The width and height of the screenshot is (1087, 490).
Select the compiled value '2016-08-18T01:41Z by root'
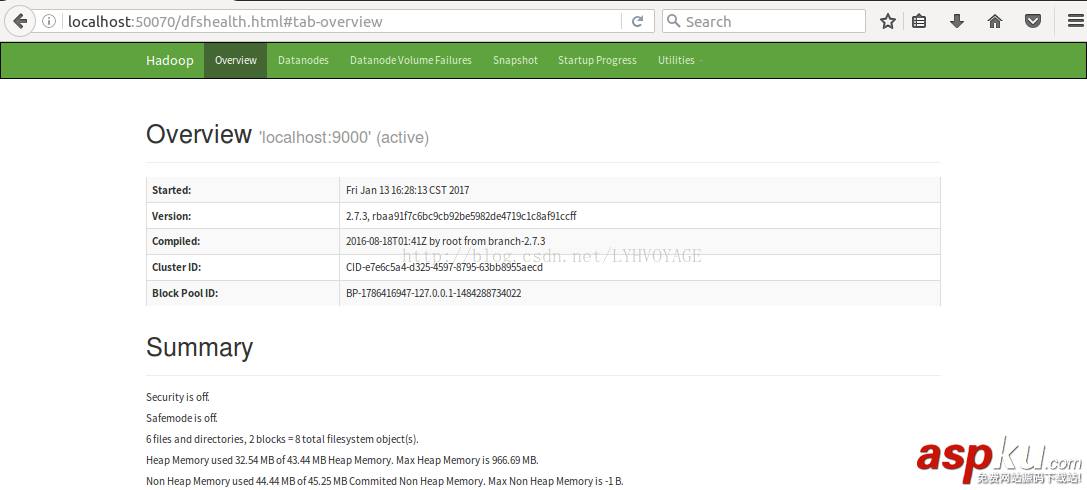coord(446,241)
